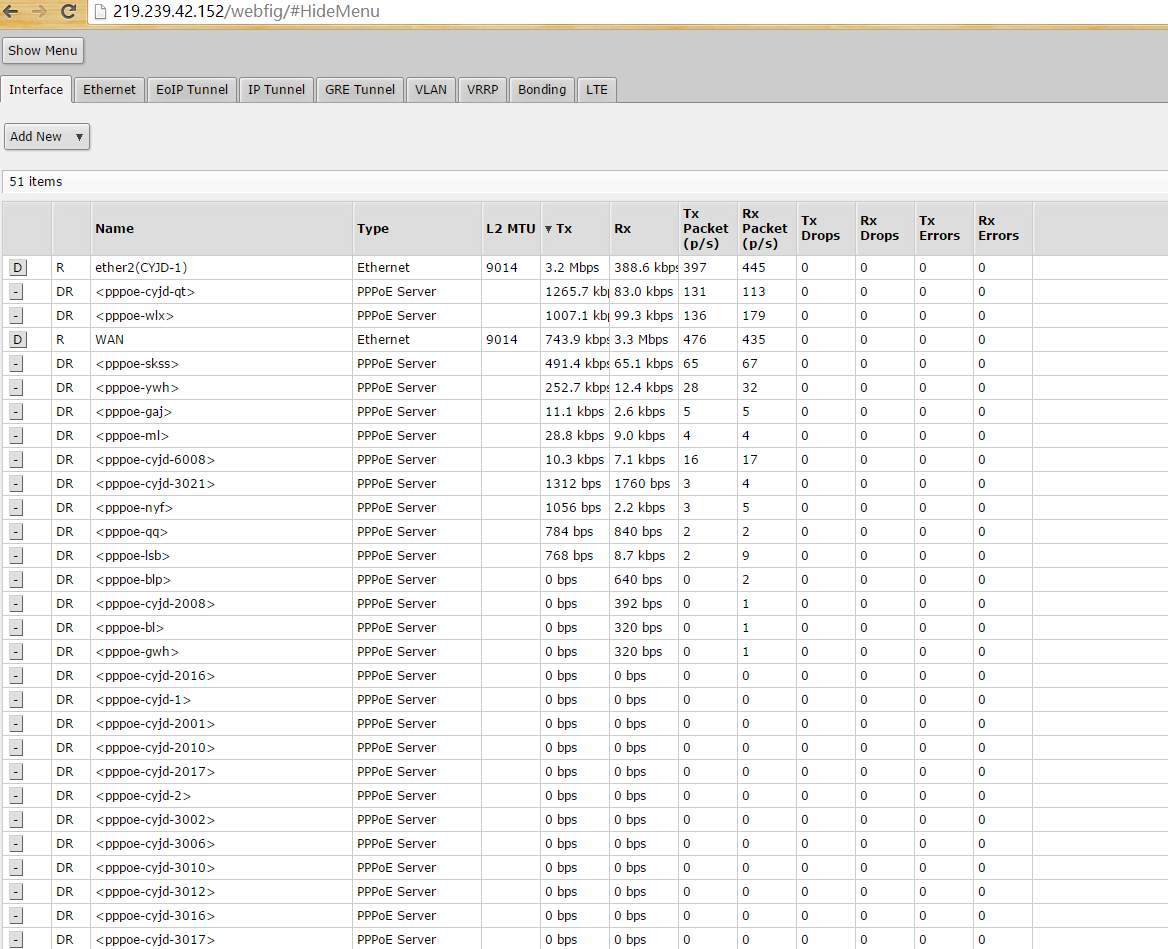Remove pppoe-gwh using its minus button
Viewport: 1168px width, 949px height.
[x=16, y=652]
